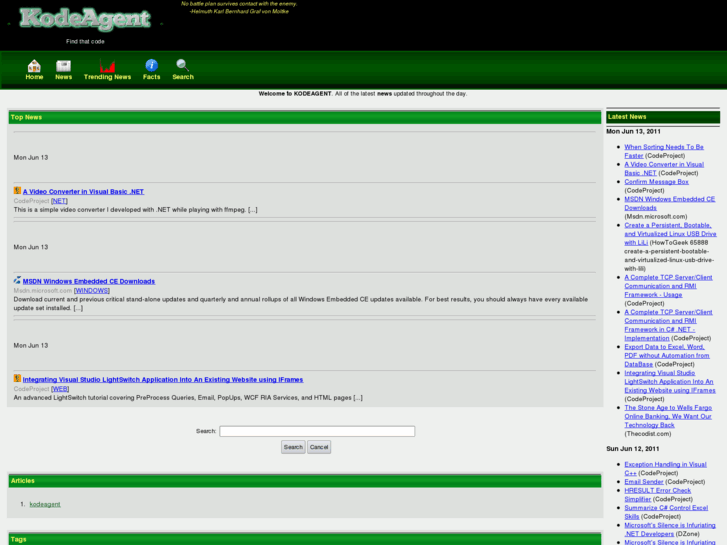
Task: Open the News menu label
Action: coord(64,77)
